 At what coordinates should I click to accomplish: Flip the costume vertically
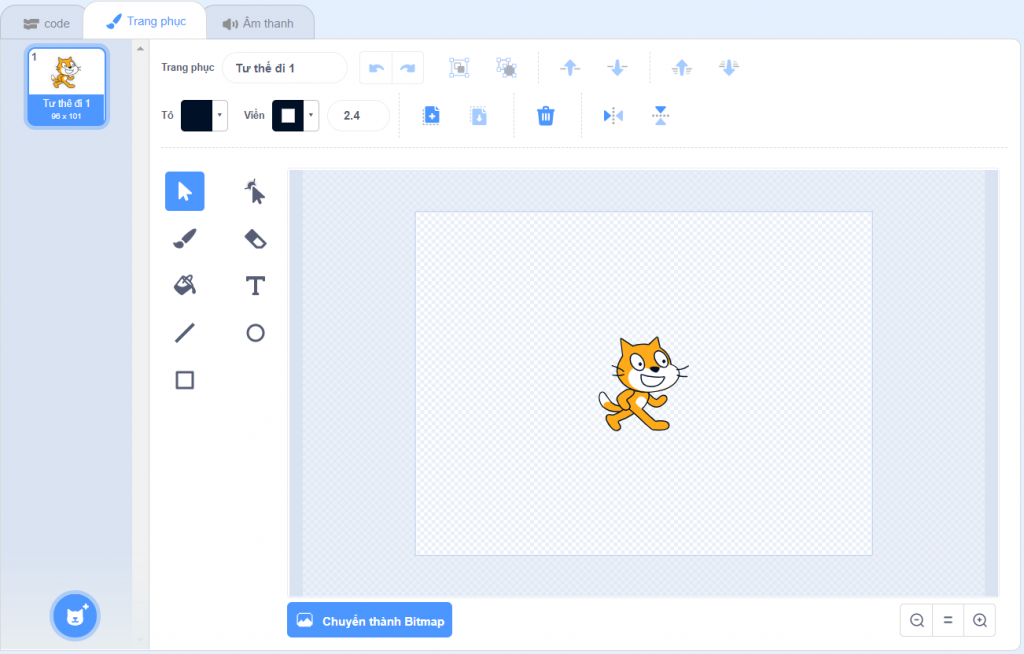pos(660,116)
